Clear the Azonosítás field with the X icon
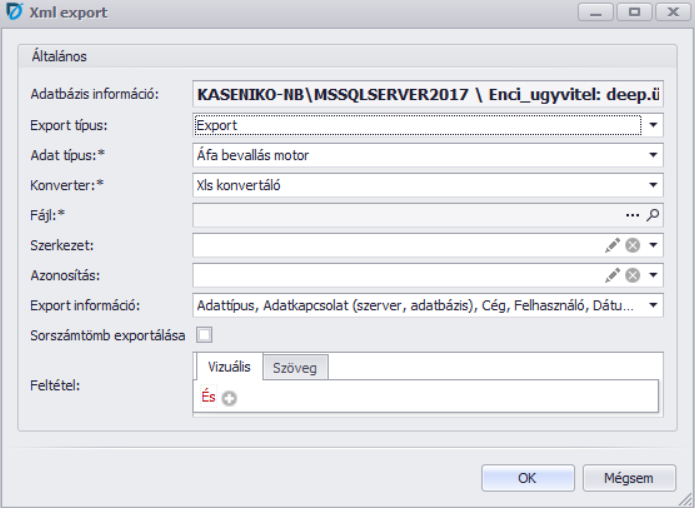695x508 pixels. point(632,275)
